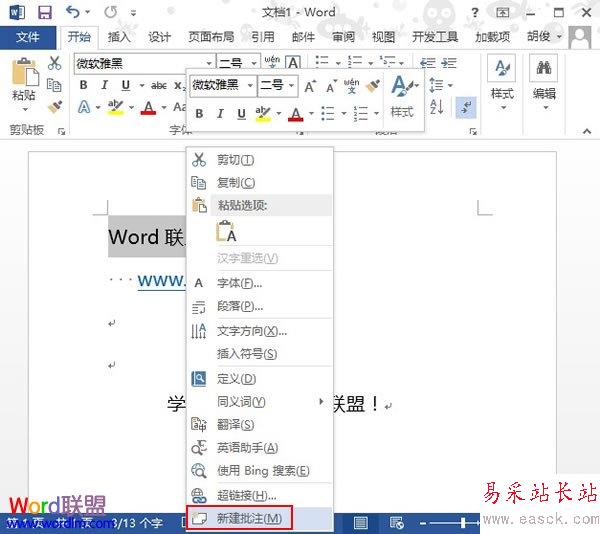
Task: Toggle bullets list in mini toolbar
Action: [x=328, y=114]
